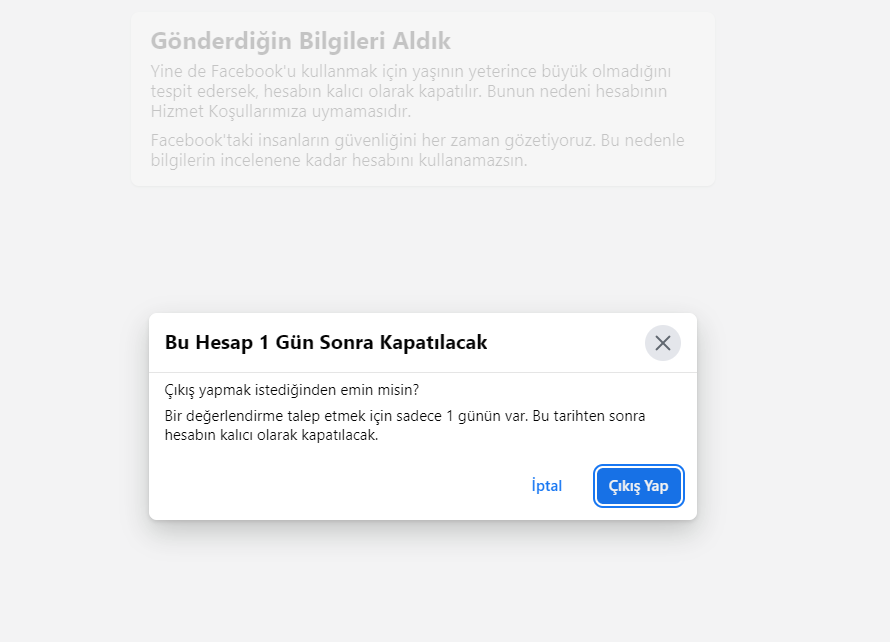890x642 pixels.
Task: Click the line starting Yine de Facebook'u kullanmak
Action: 410,72
